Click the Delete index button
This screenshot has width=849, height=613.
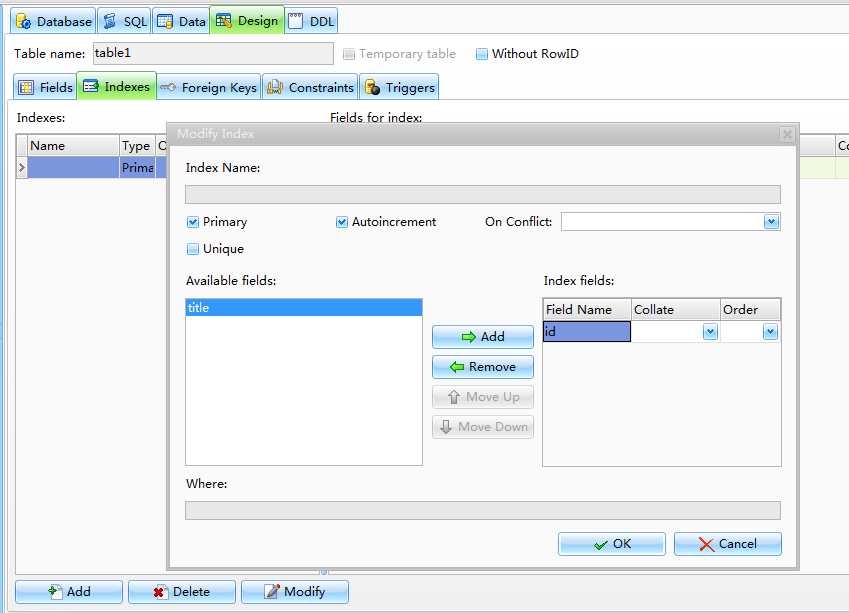[182, 592]
